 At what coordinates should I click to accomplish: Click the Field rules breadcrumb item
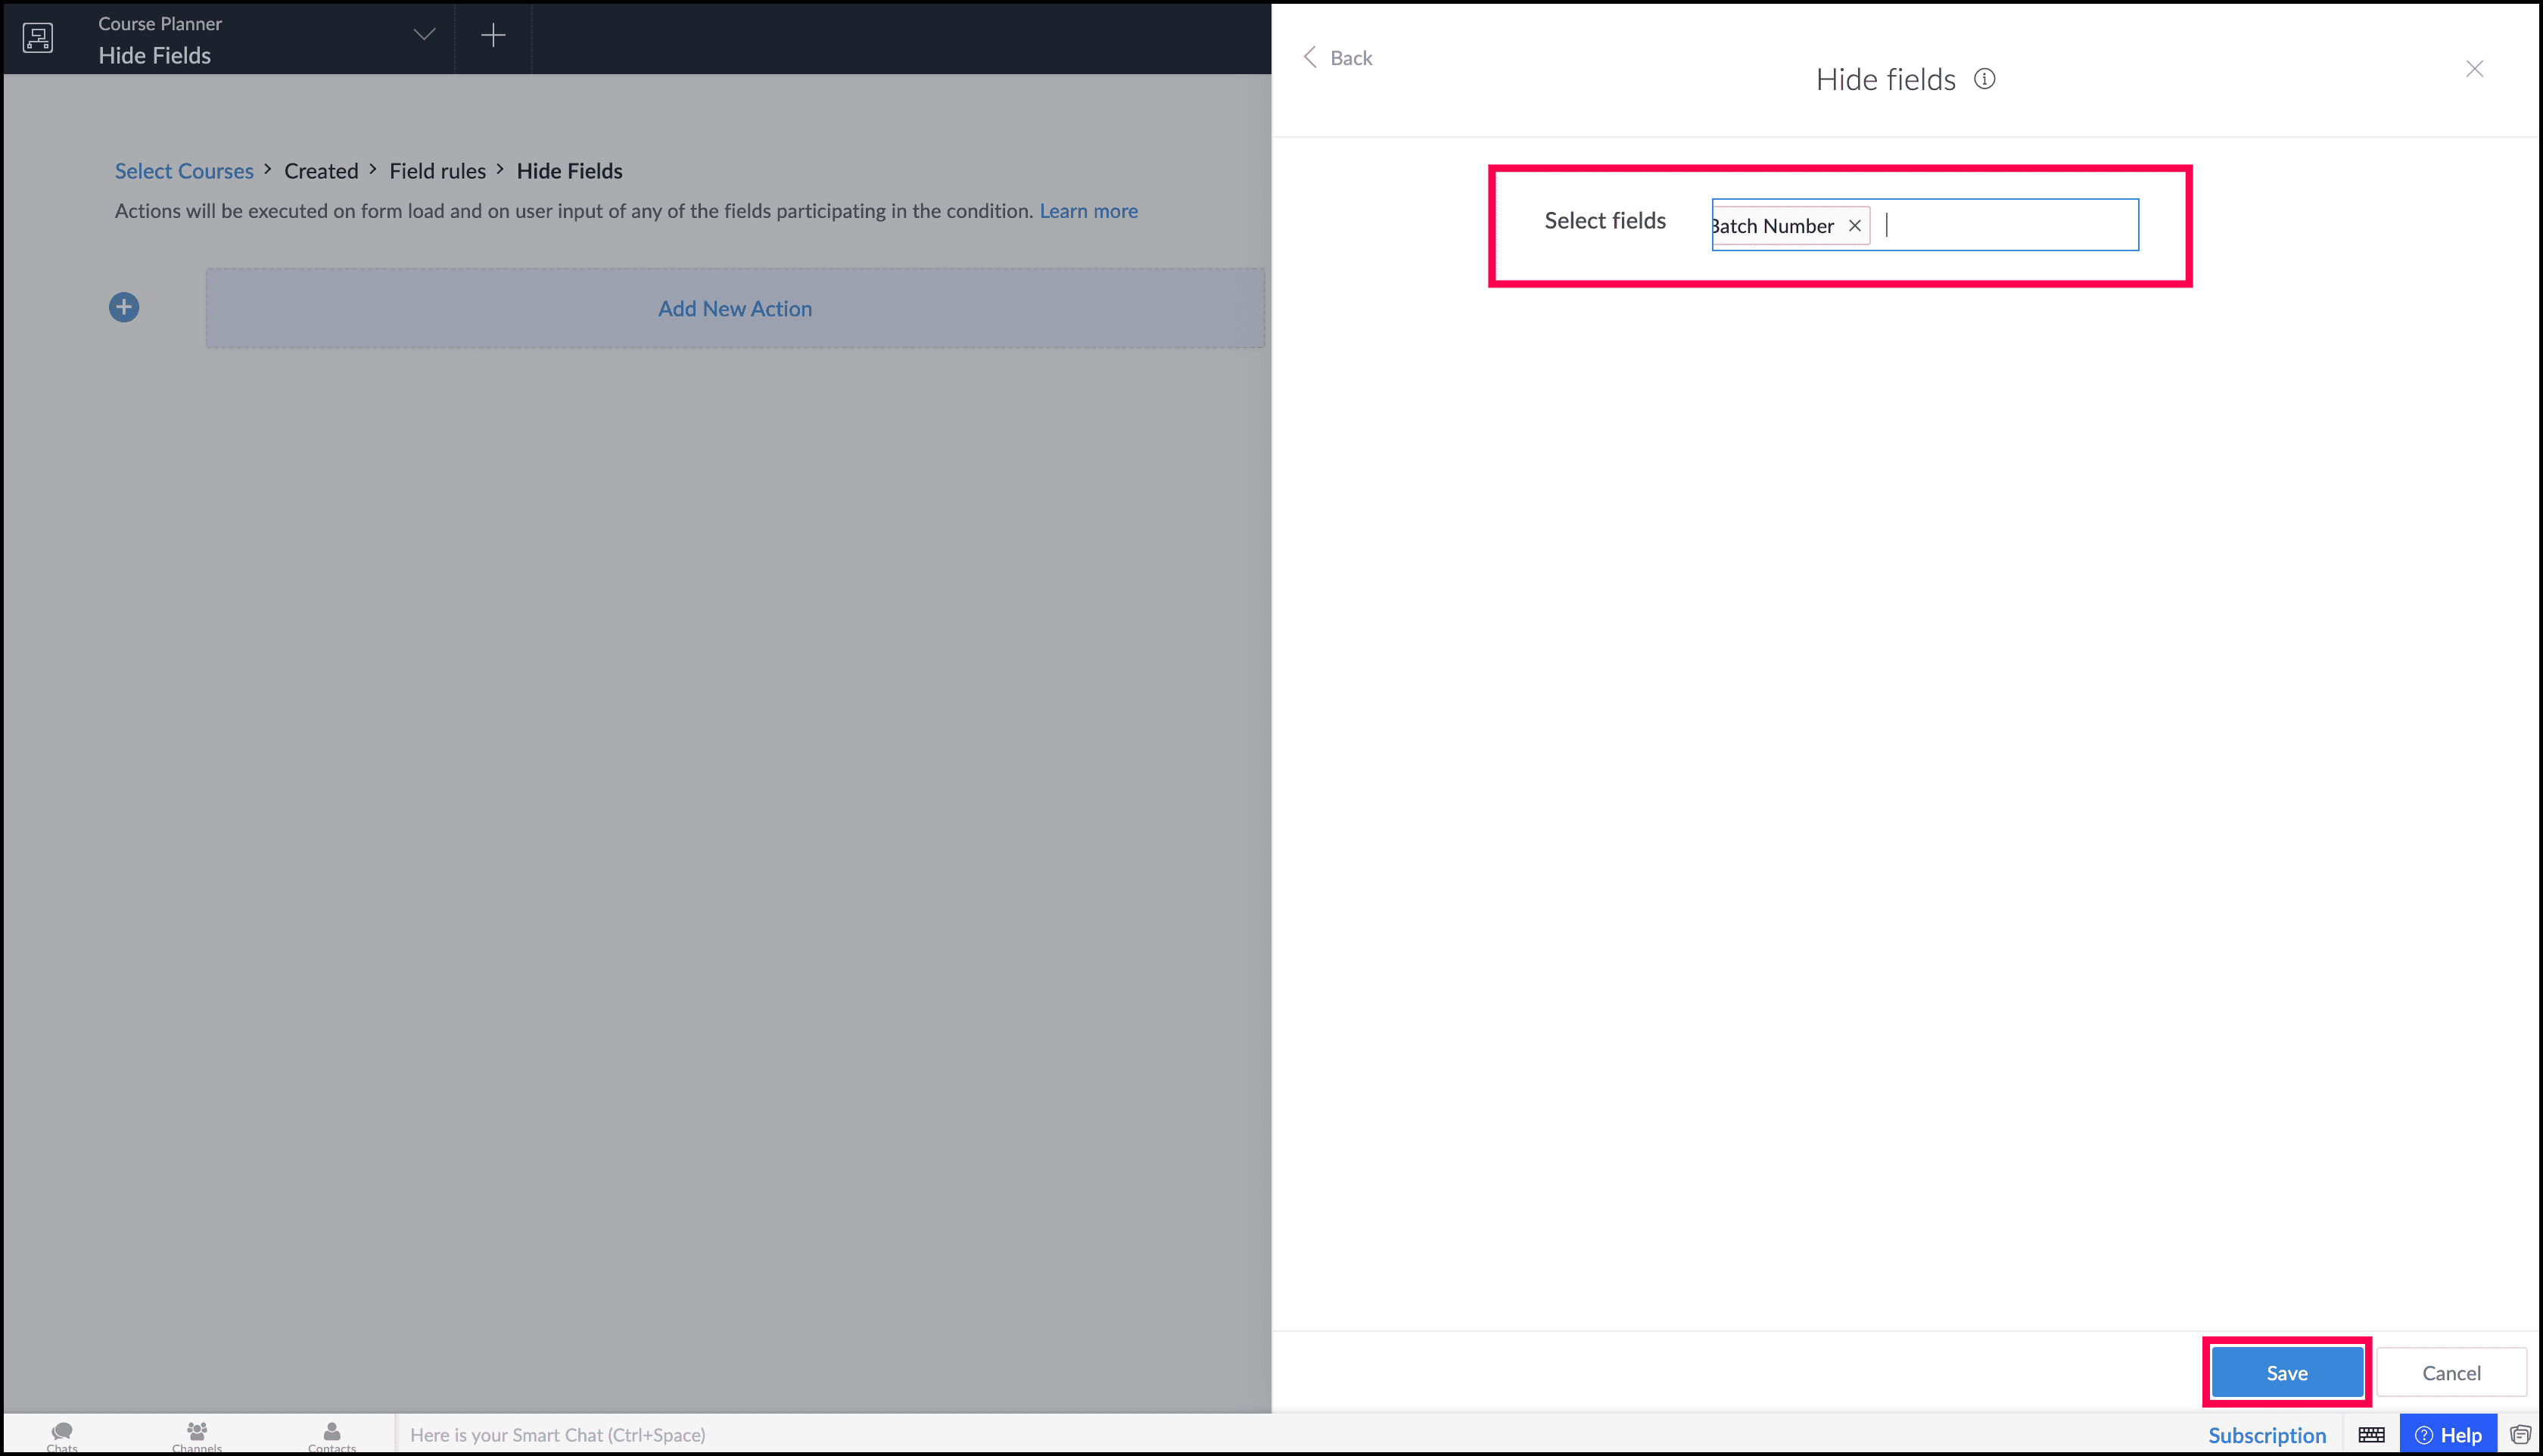(437, 171)
